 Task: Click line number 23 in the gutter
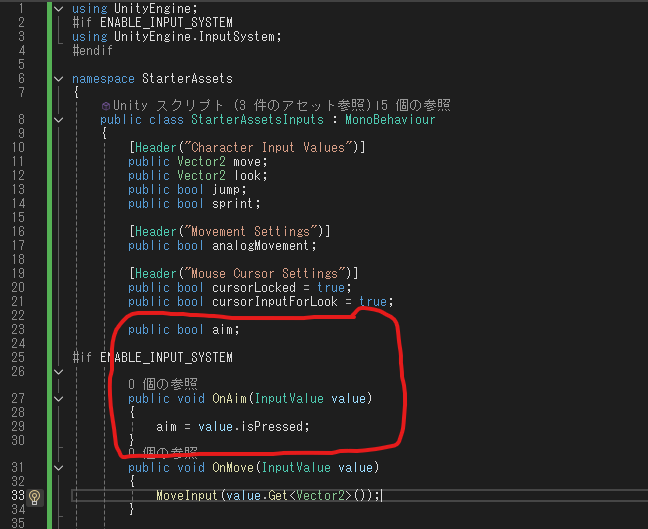[18, 329]
